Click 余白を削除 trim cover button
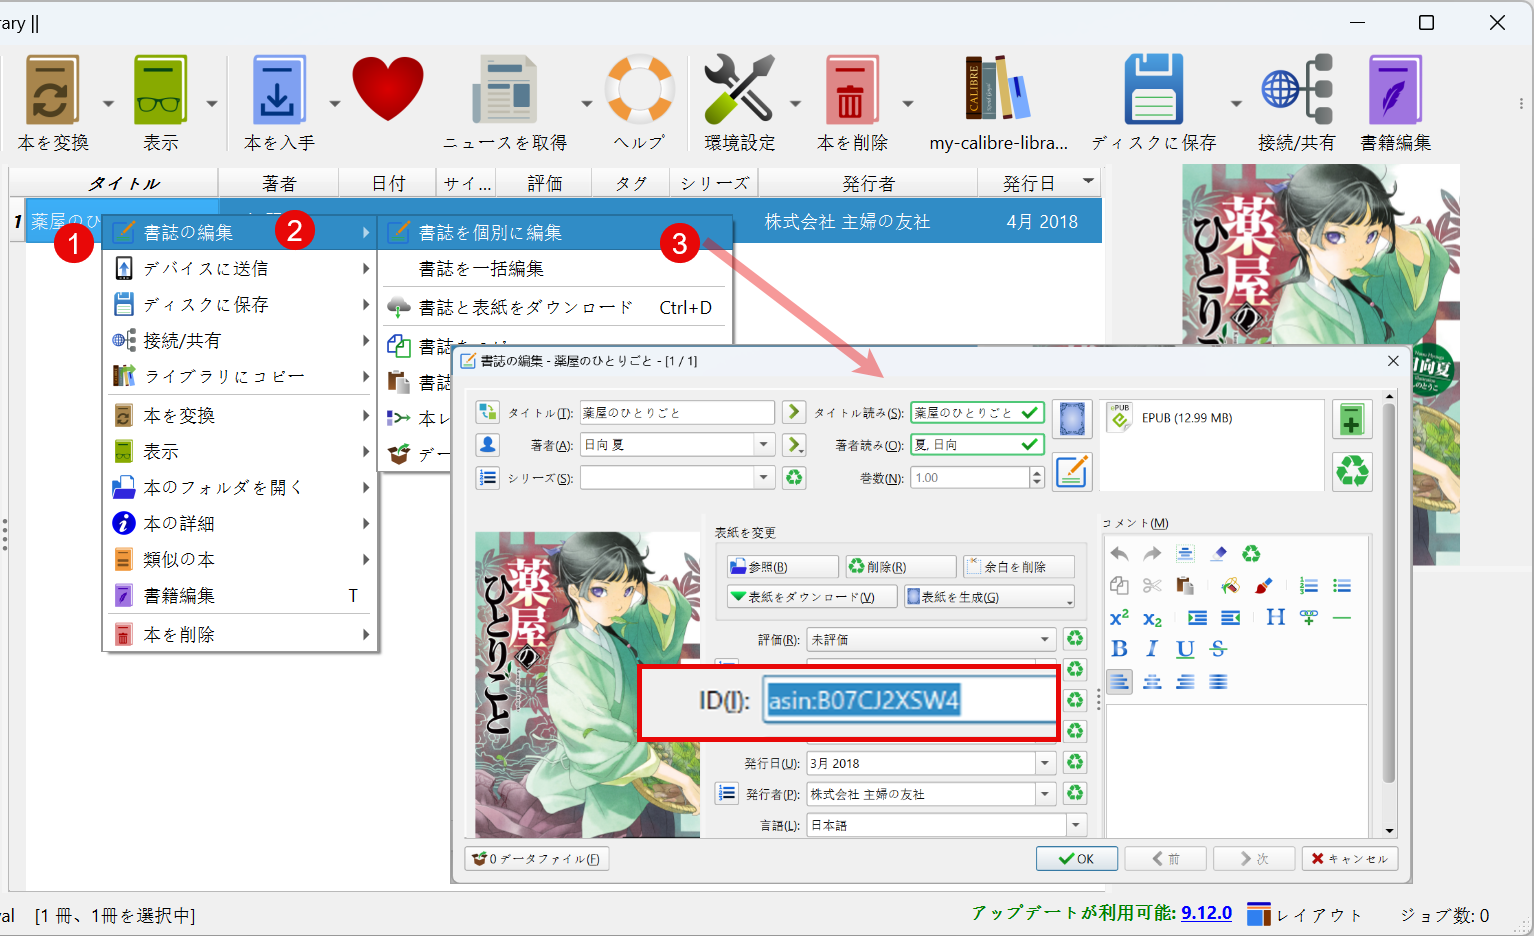 (x=1019, y=567)
